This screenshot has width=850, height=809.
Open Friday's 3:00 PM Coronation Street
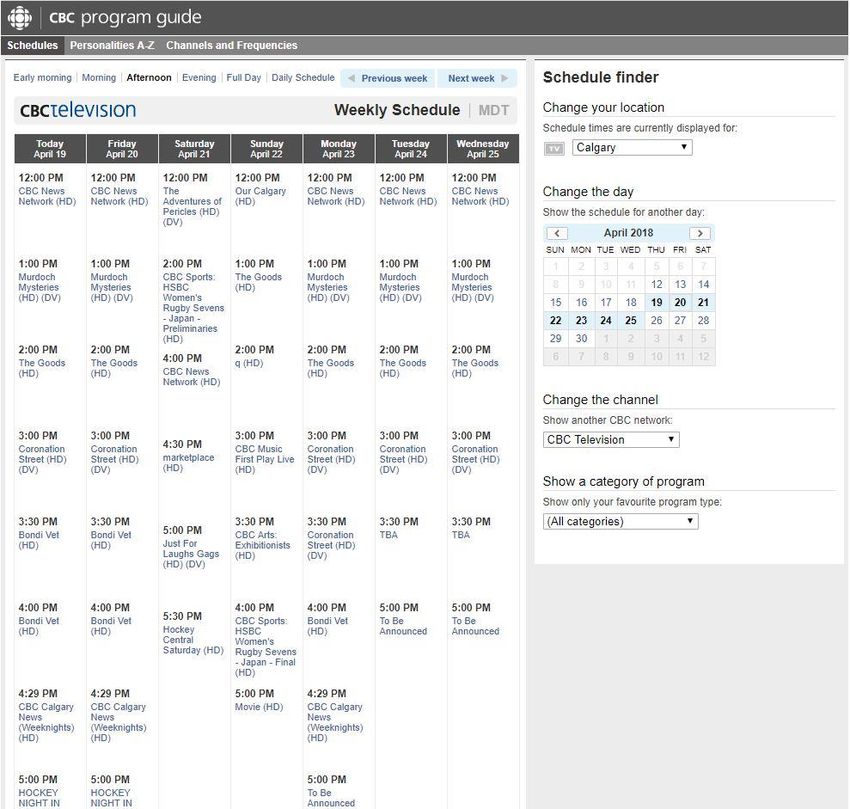click(114, 459)
